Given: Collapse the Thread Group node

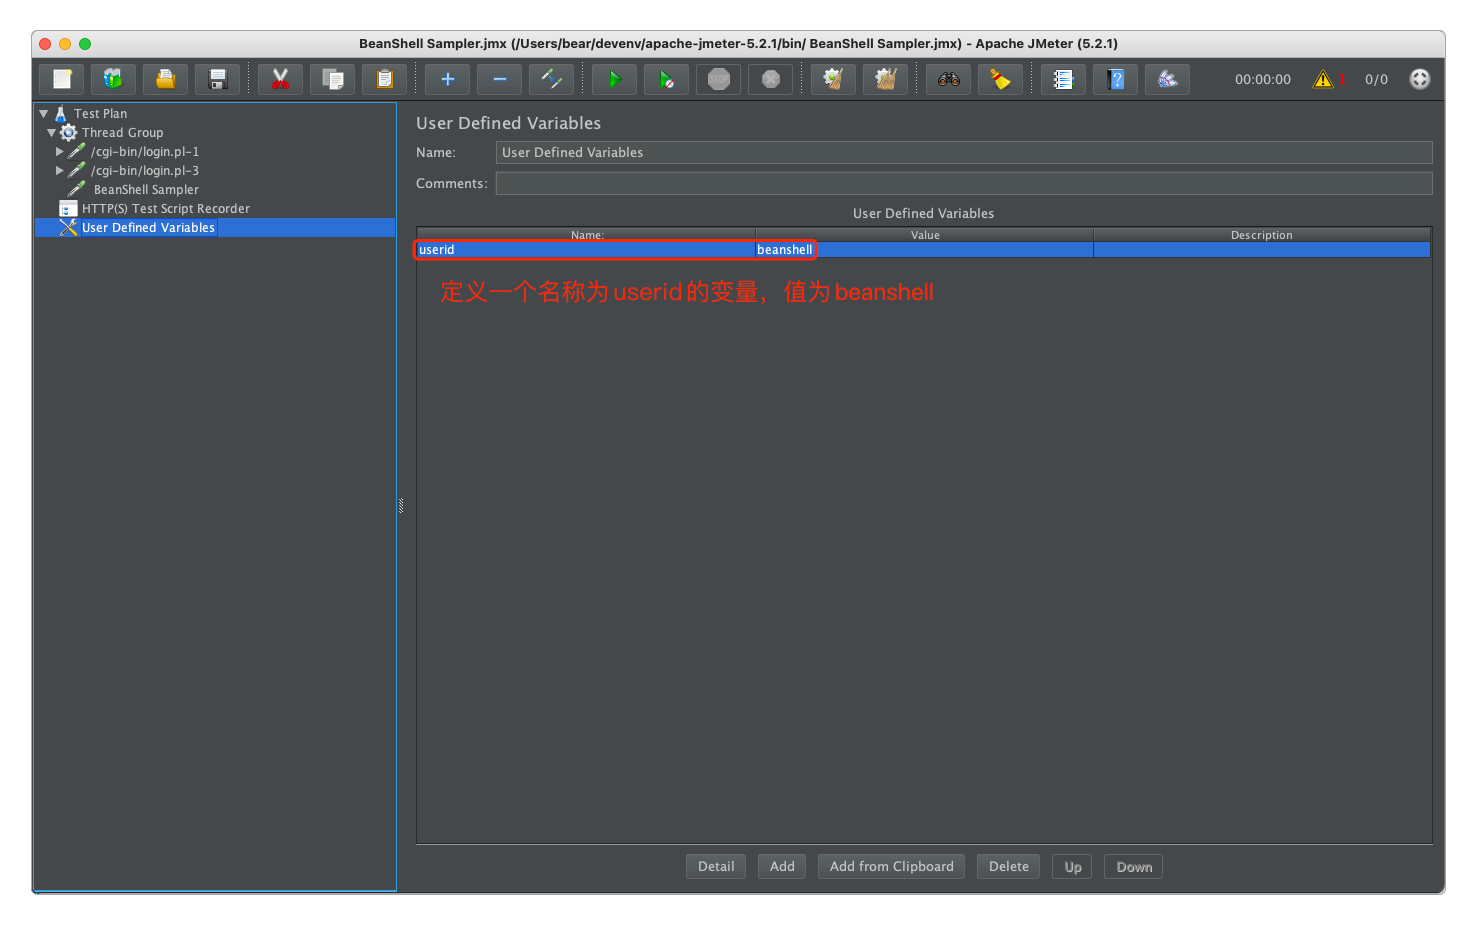Looking at the screenshot, I should coord(52,133).
